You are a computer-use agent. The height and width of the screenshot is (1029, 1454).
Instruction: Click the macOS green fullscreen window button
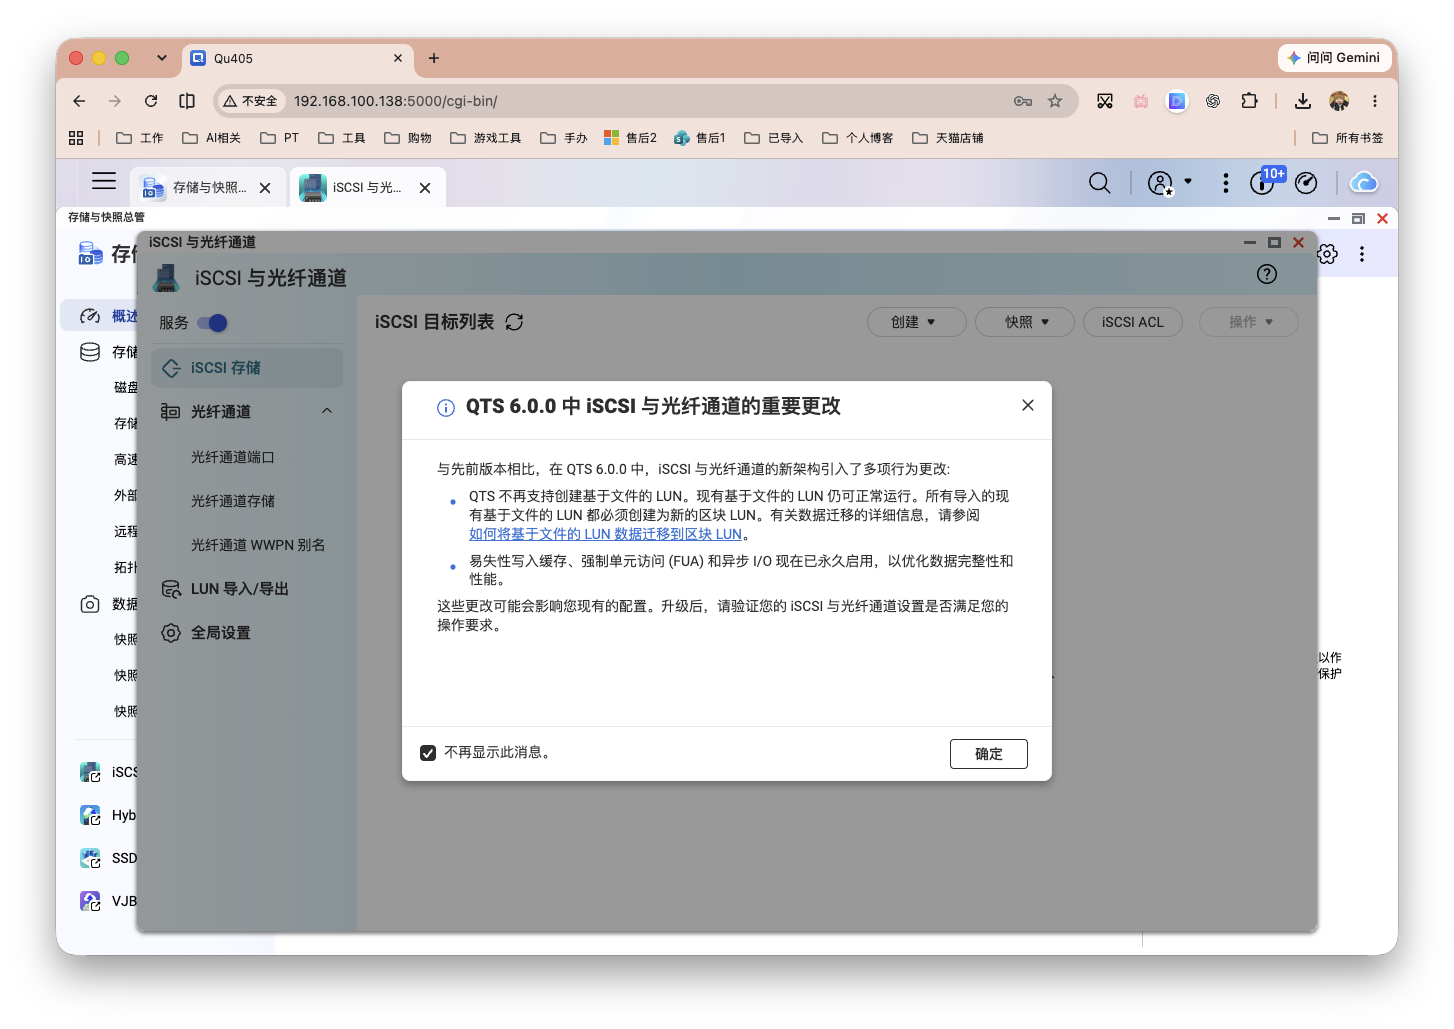point(122,58)
